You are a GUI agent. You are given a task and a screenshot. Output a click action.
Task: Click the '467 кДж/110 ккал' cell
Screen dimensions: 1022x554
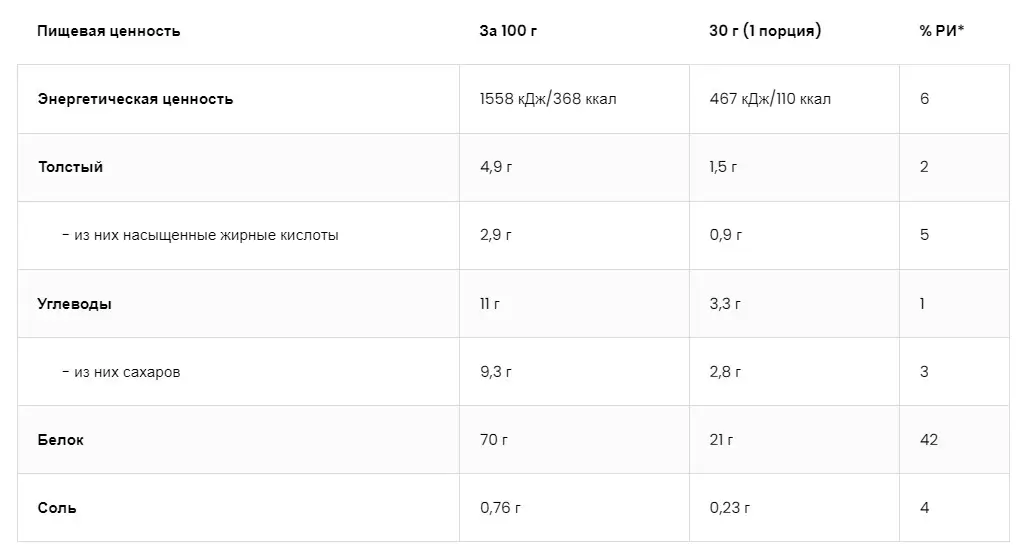770,99
